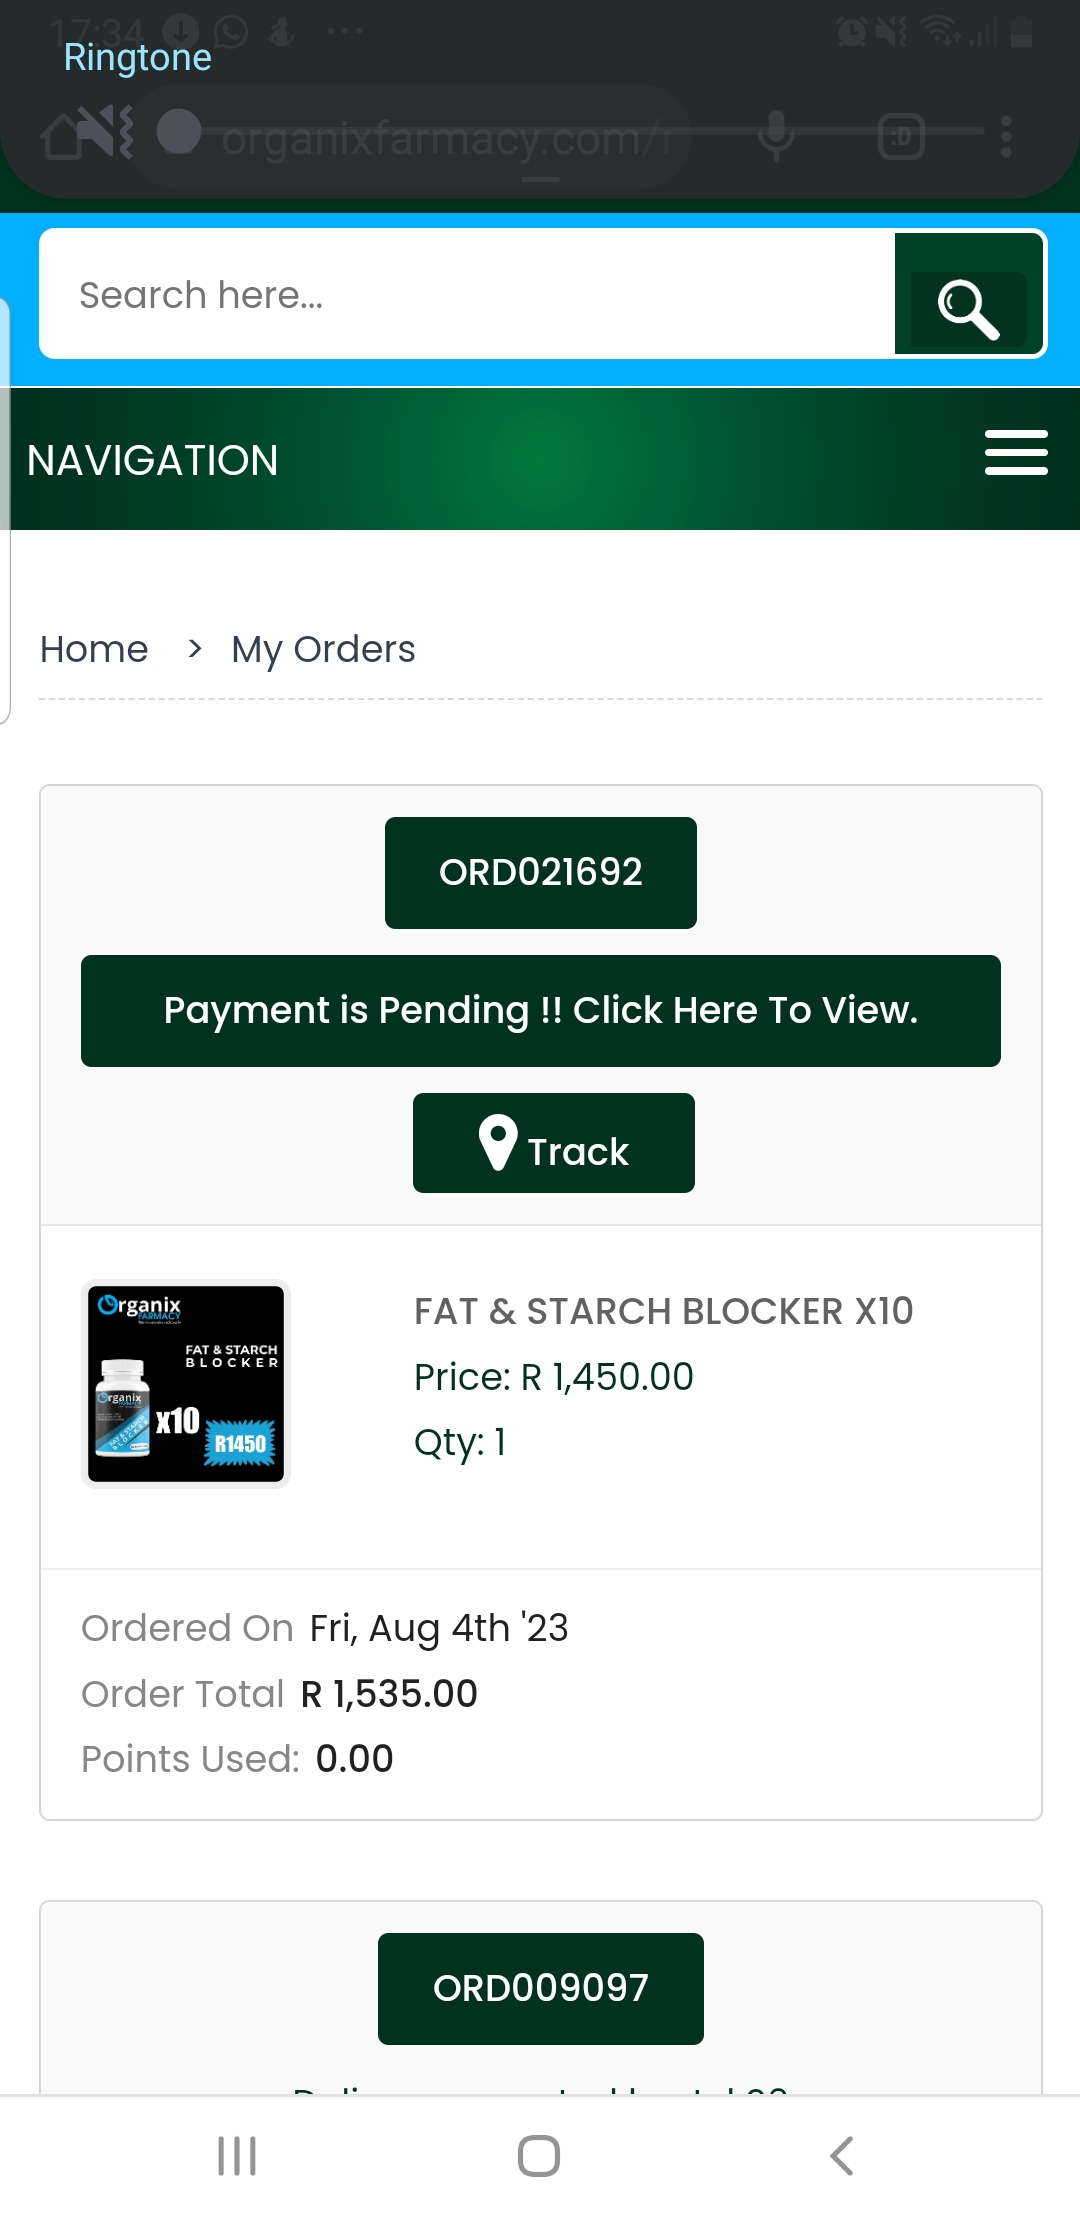Track order ORD021692
1080x2220 pixels.
(x=554, y=1143)
